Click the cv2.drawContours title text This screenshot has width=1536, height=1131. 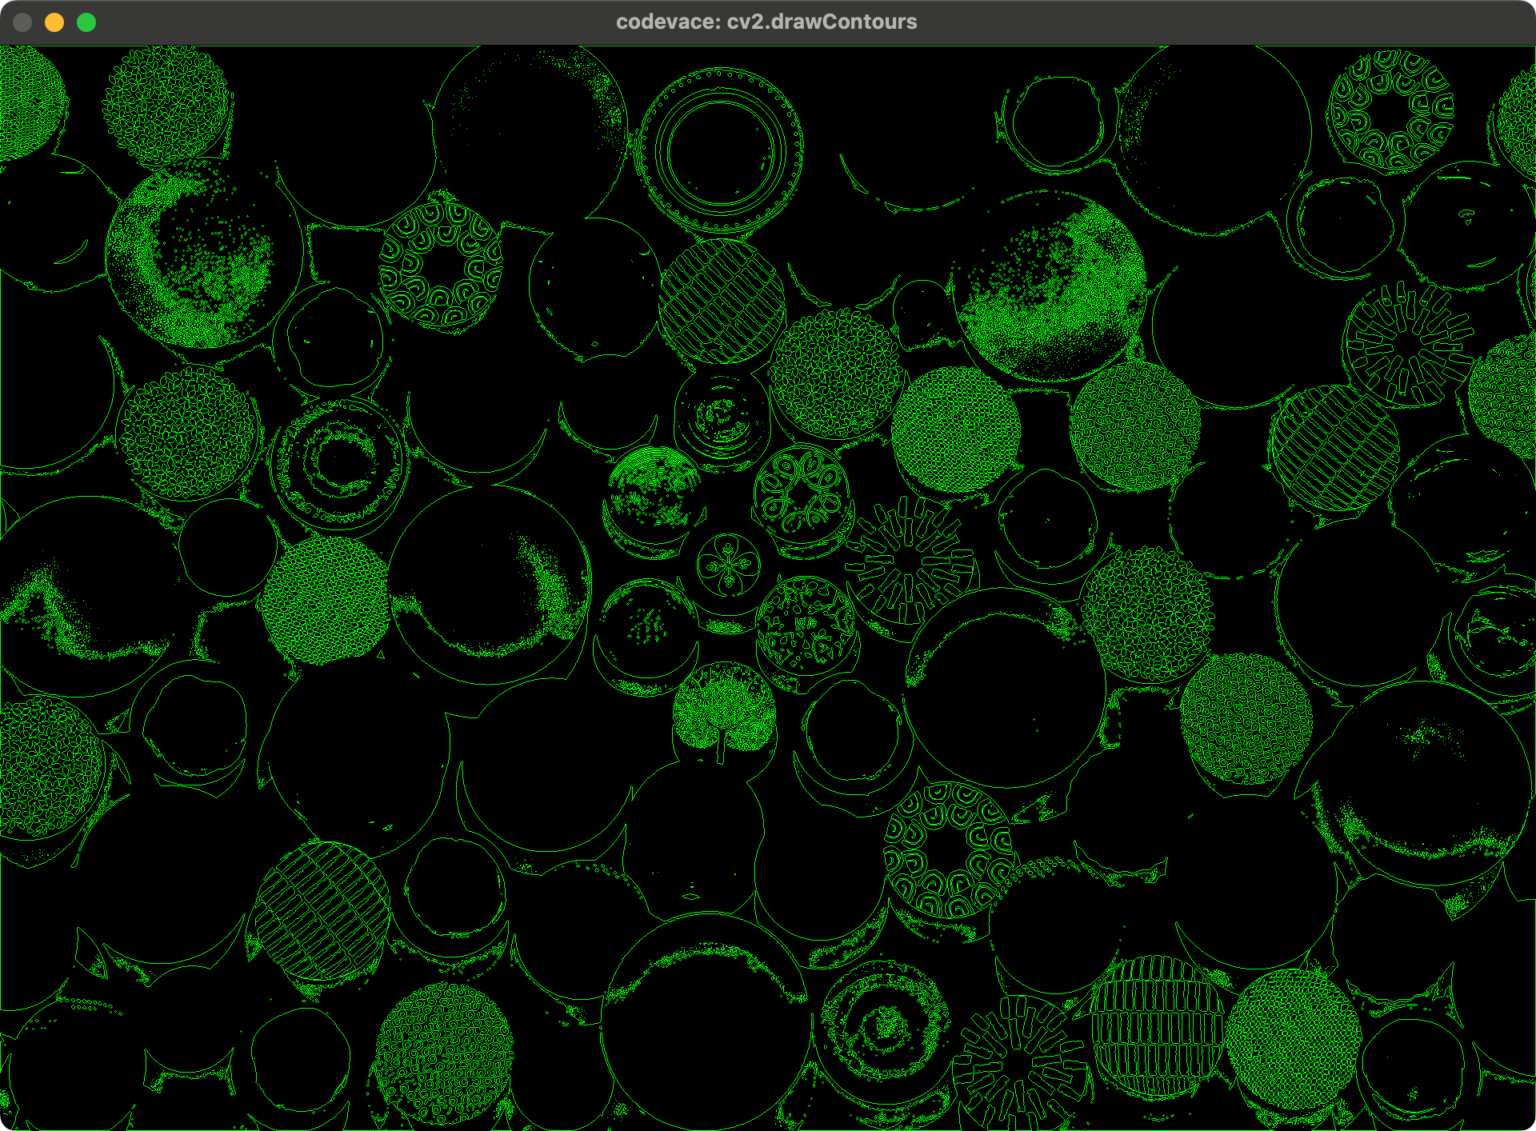[767, 21]
